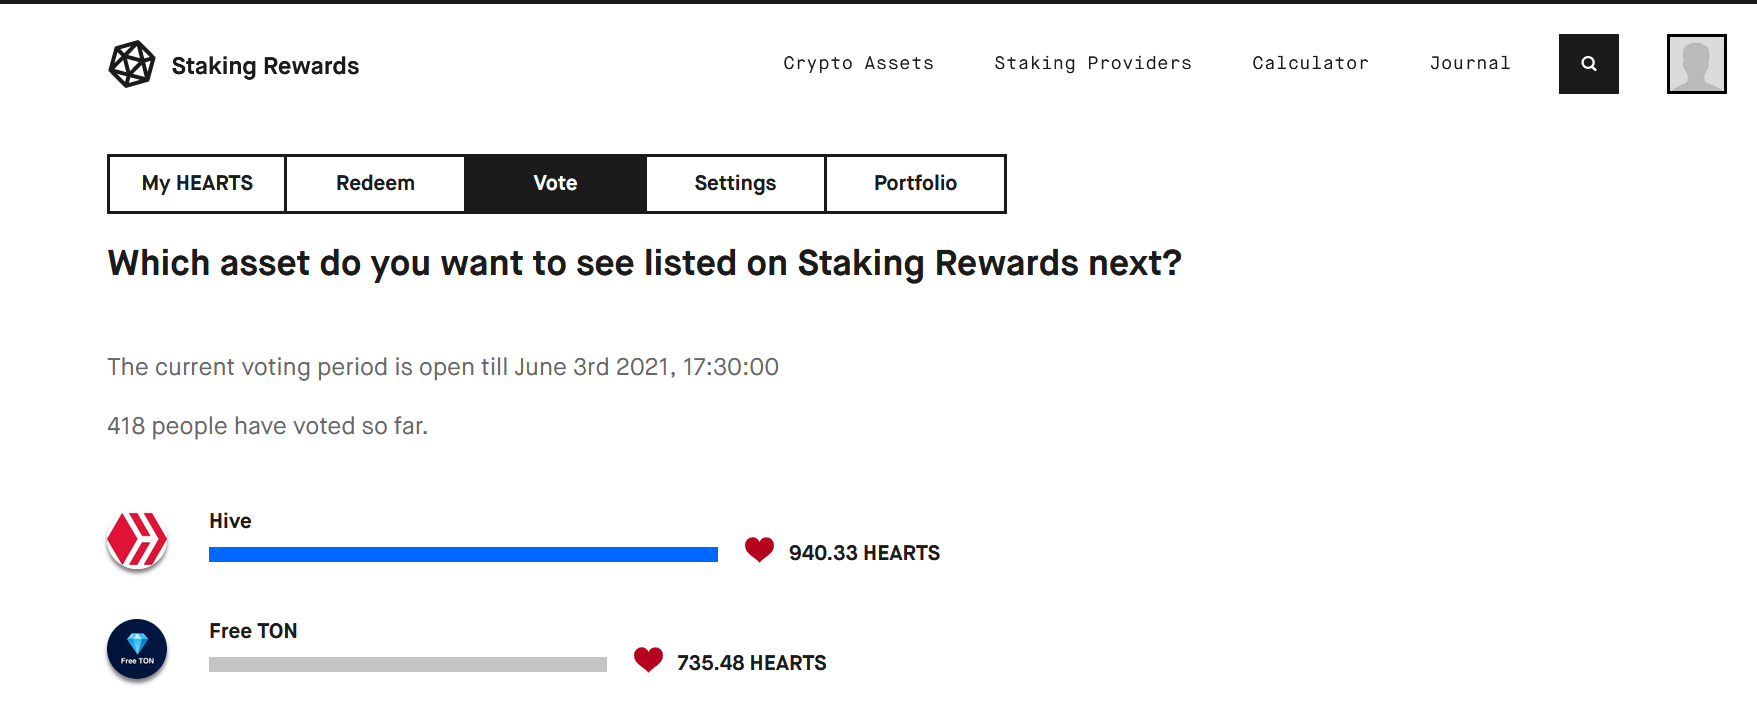The height and width of the screenshot is (716, 1757).
Task: Click the Free TON asset logo
Action: click(137, 649)
